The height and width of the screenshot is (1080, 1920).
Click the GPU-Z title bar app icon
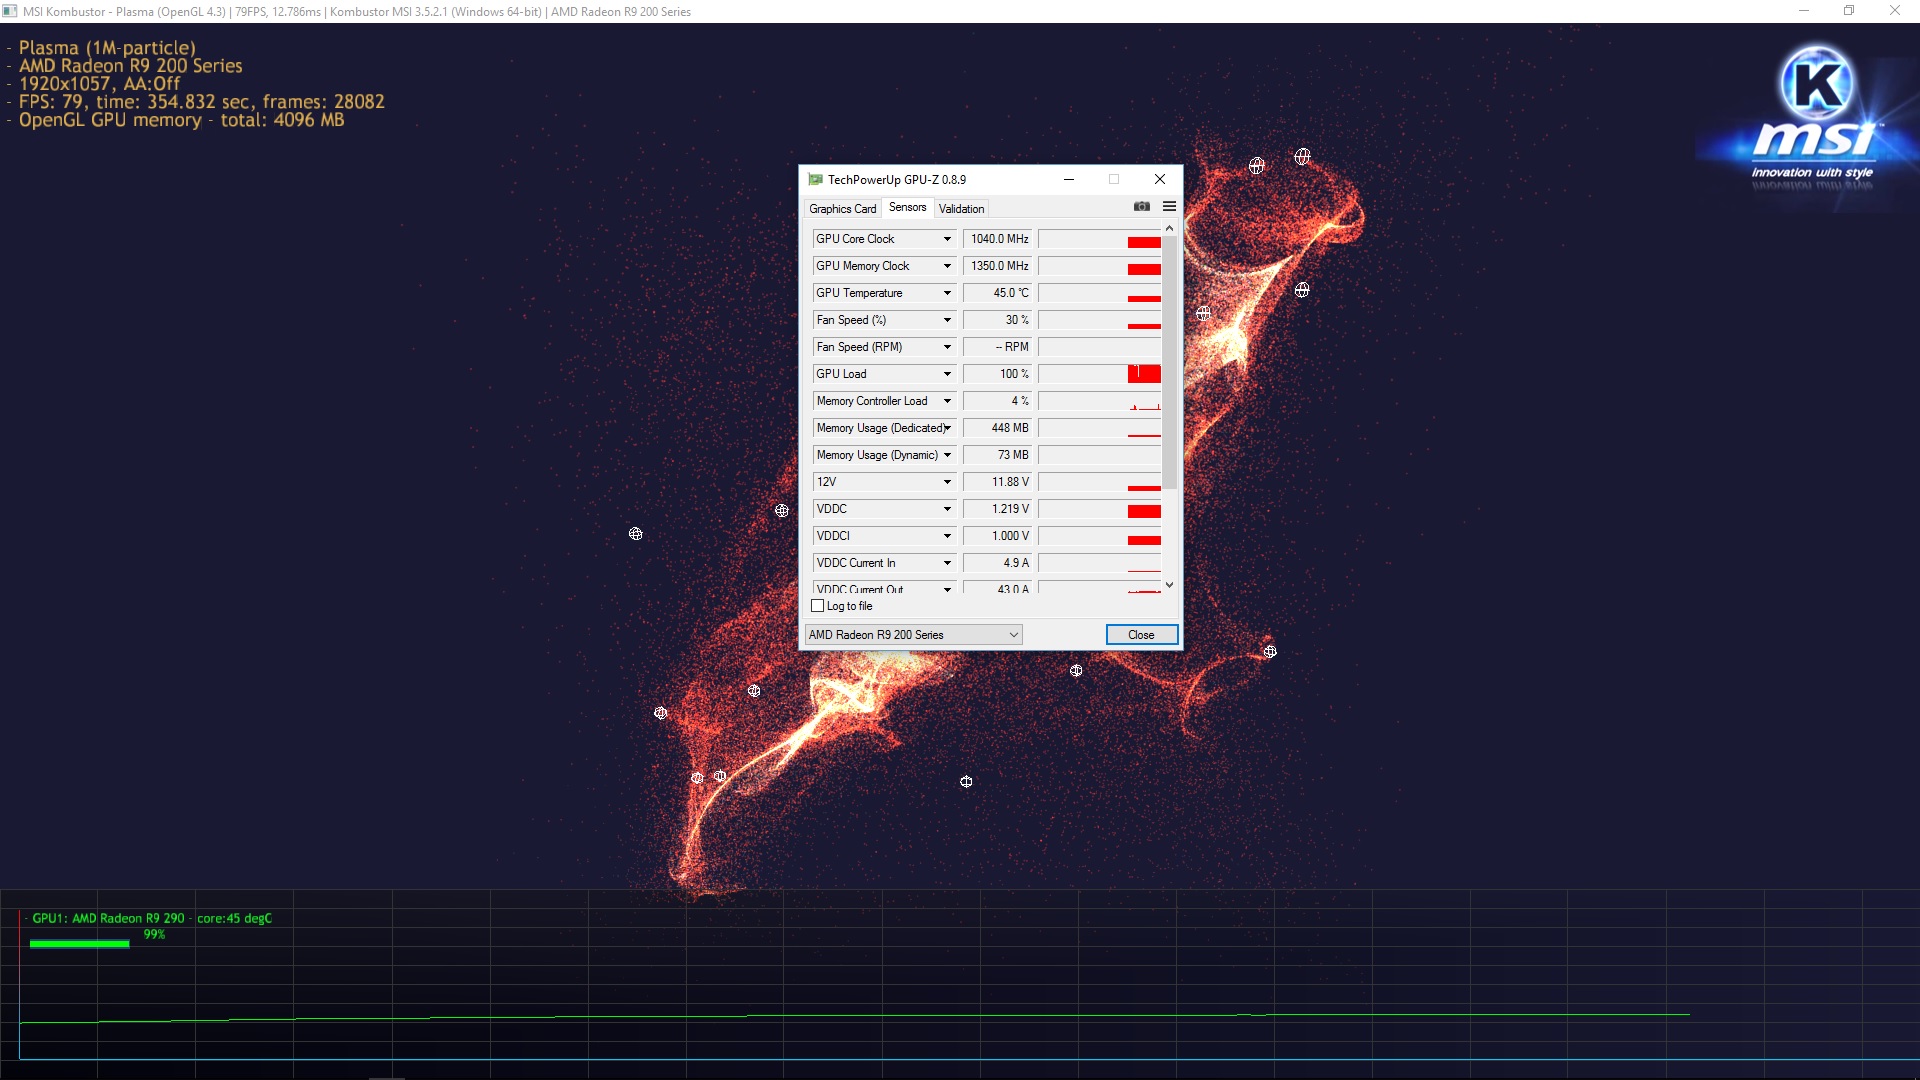[815, 180]
